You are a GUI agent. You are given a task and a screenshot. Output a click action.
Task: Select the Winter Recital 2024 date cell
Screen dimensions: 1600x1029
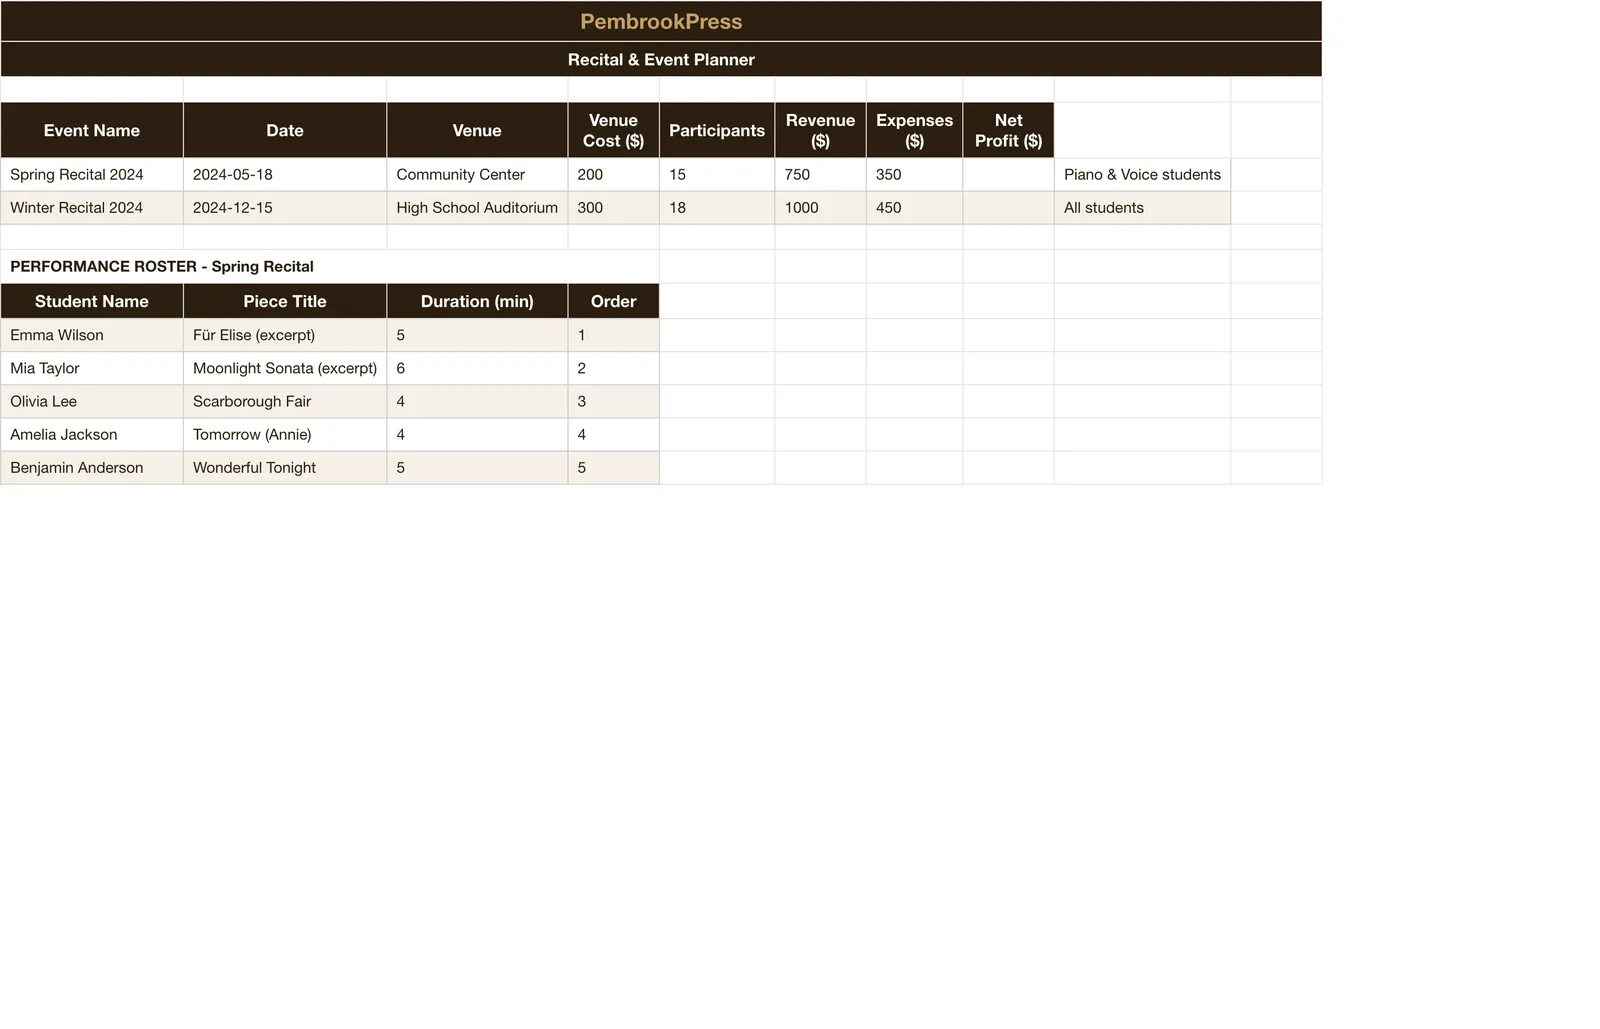[285, 207]
